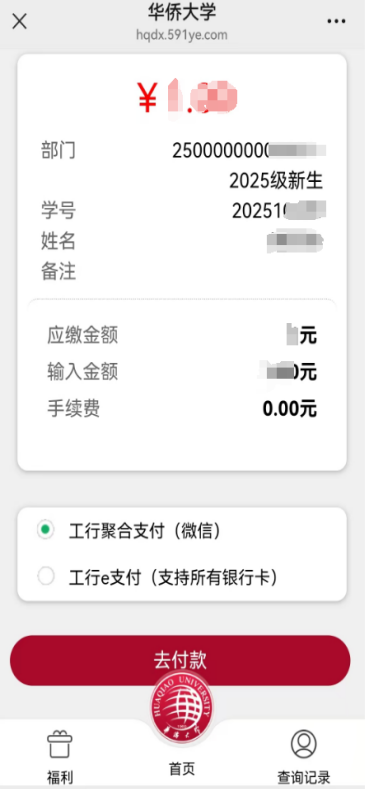Open the three-dot more options menu
This screenshot has width=369, height=789.
(336, 21)
